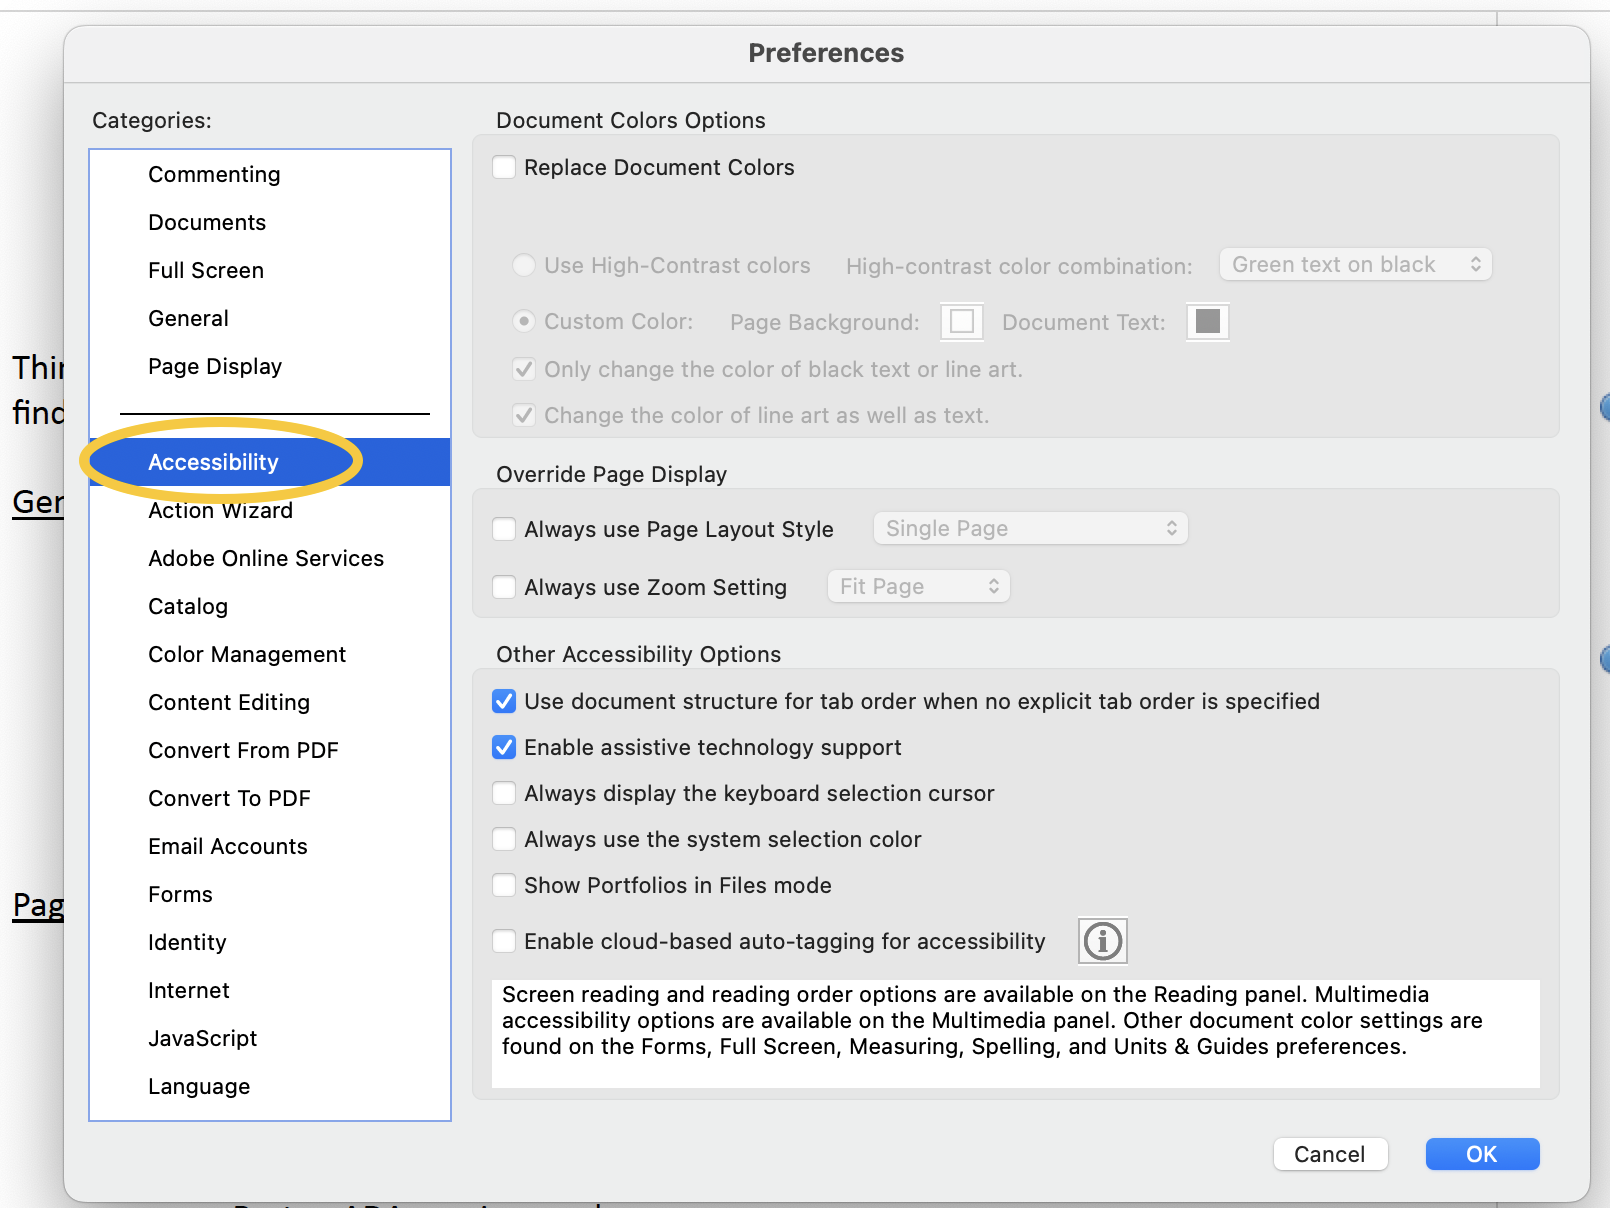Screen dimensions: 1610x1208
Task: Check Always use Page Layout Style
Action: pyautogui.click(x=504, y=529)
